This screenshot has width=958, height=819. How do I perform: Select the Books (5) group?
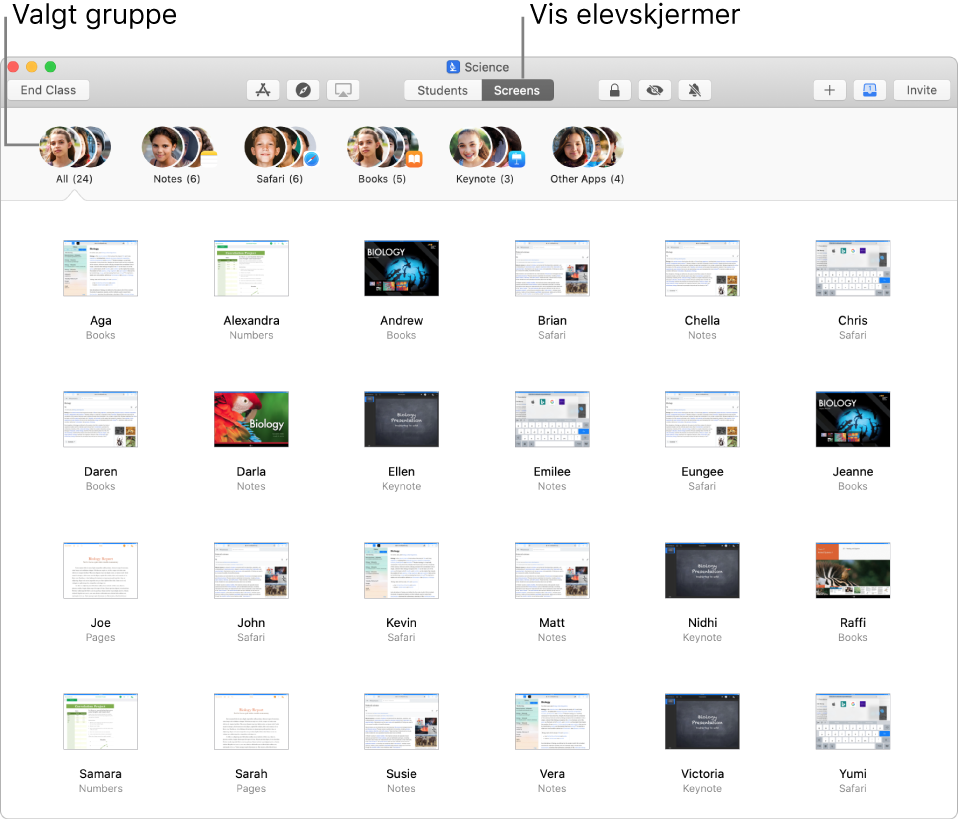point(382,155)
